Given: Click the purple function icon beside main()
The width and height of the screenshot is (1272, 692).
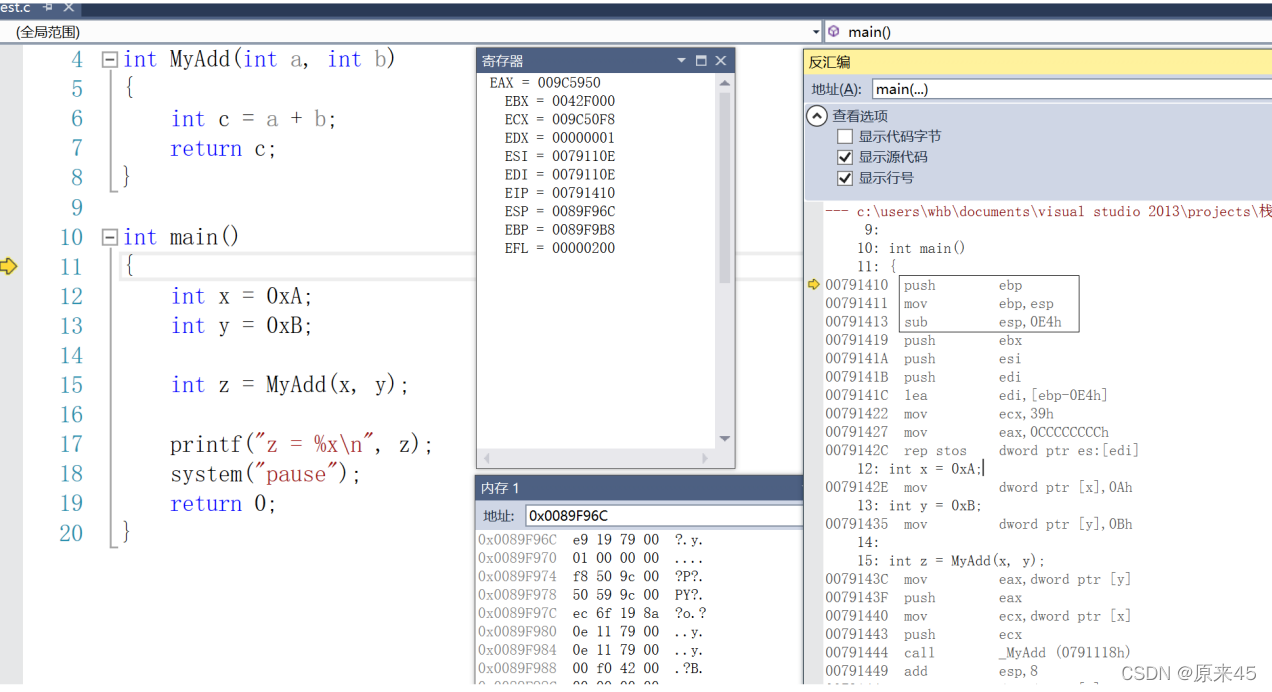Looking at the screenshot, I should pos(834,32).
